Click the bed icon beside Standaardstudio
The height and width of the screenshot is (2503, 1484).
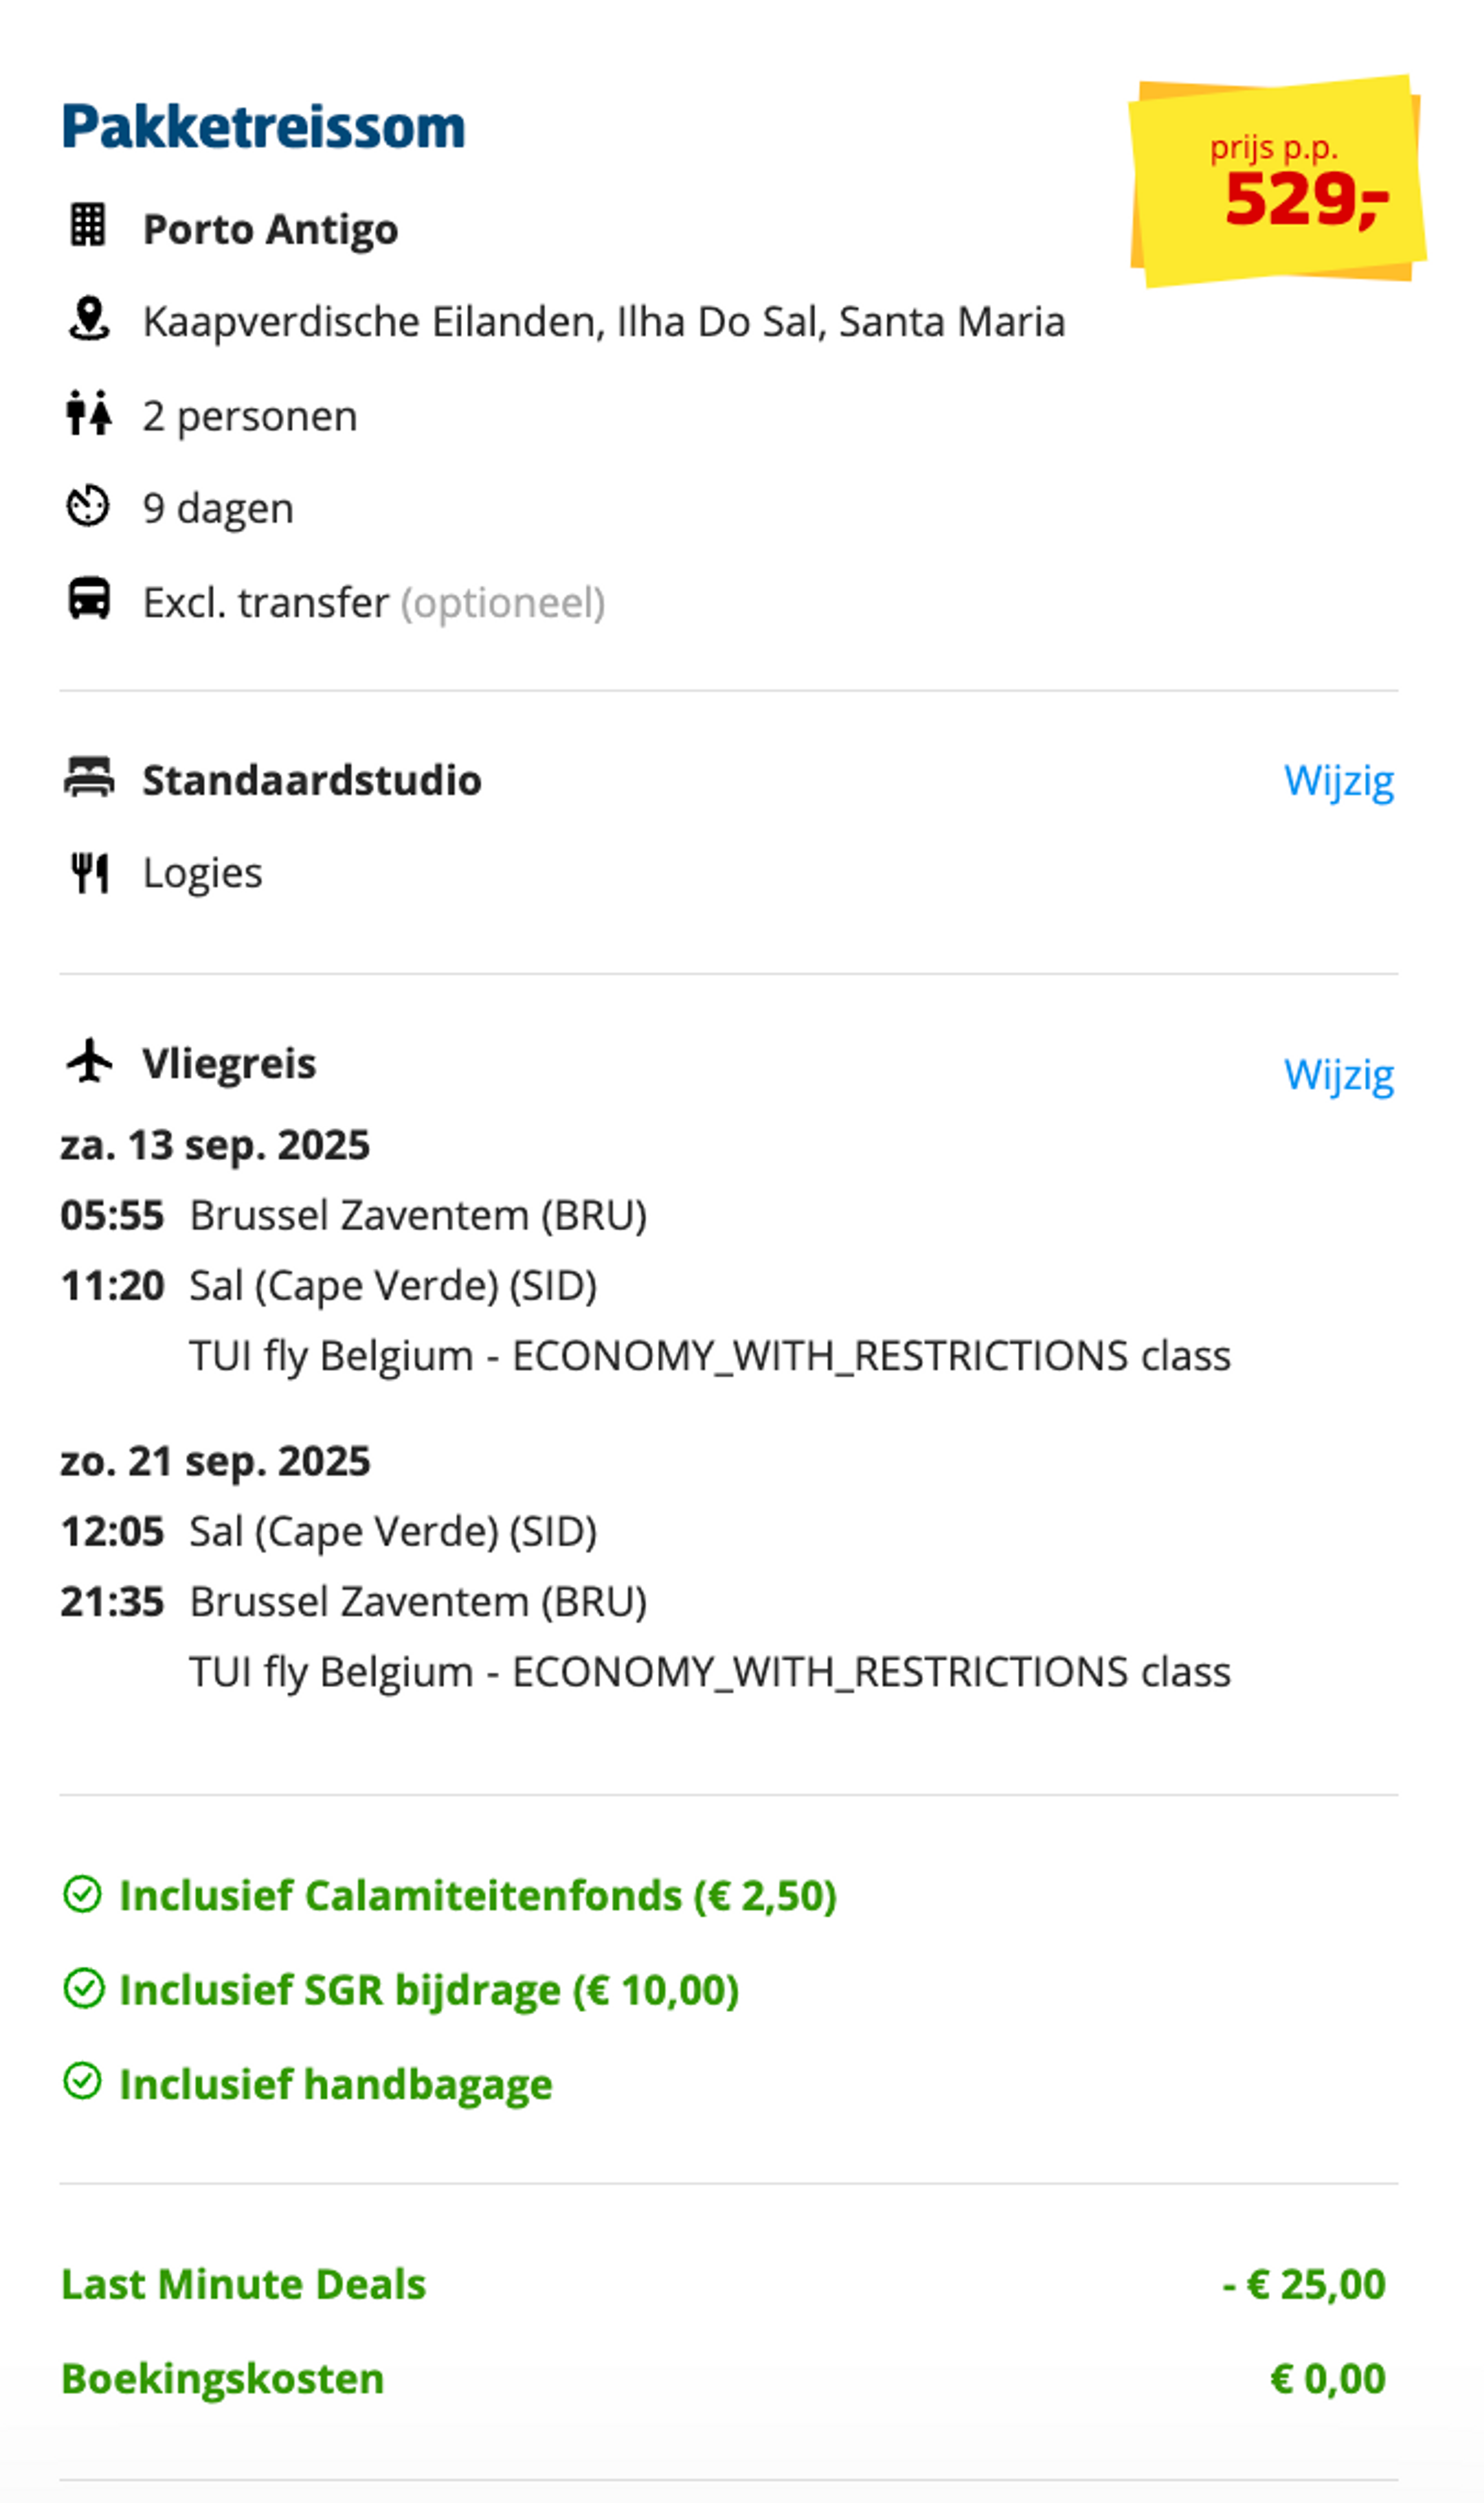[89, 777]
